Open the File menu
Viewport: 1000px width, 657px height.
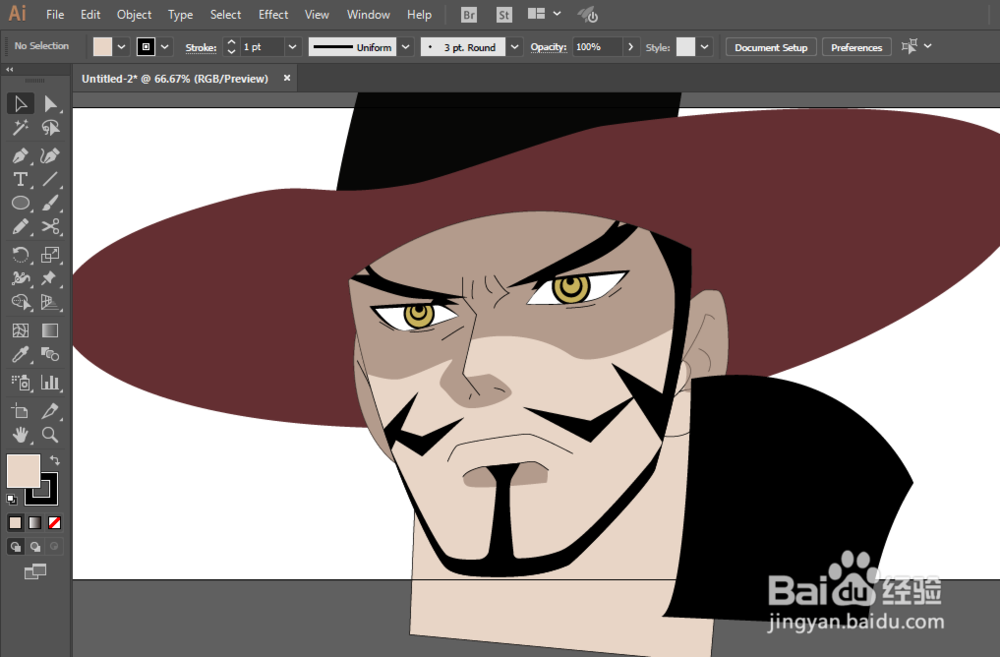click(x=55, y=15)
